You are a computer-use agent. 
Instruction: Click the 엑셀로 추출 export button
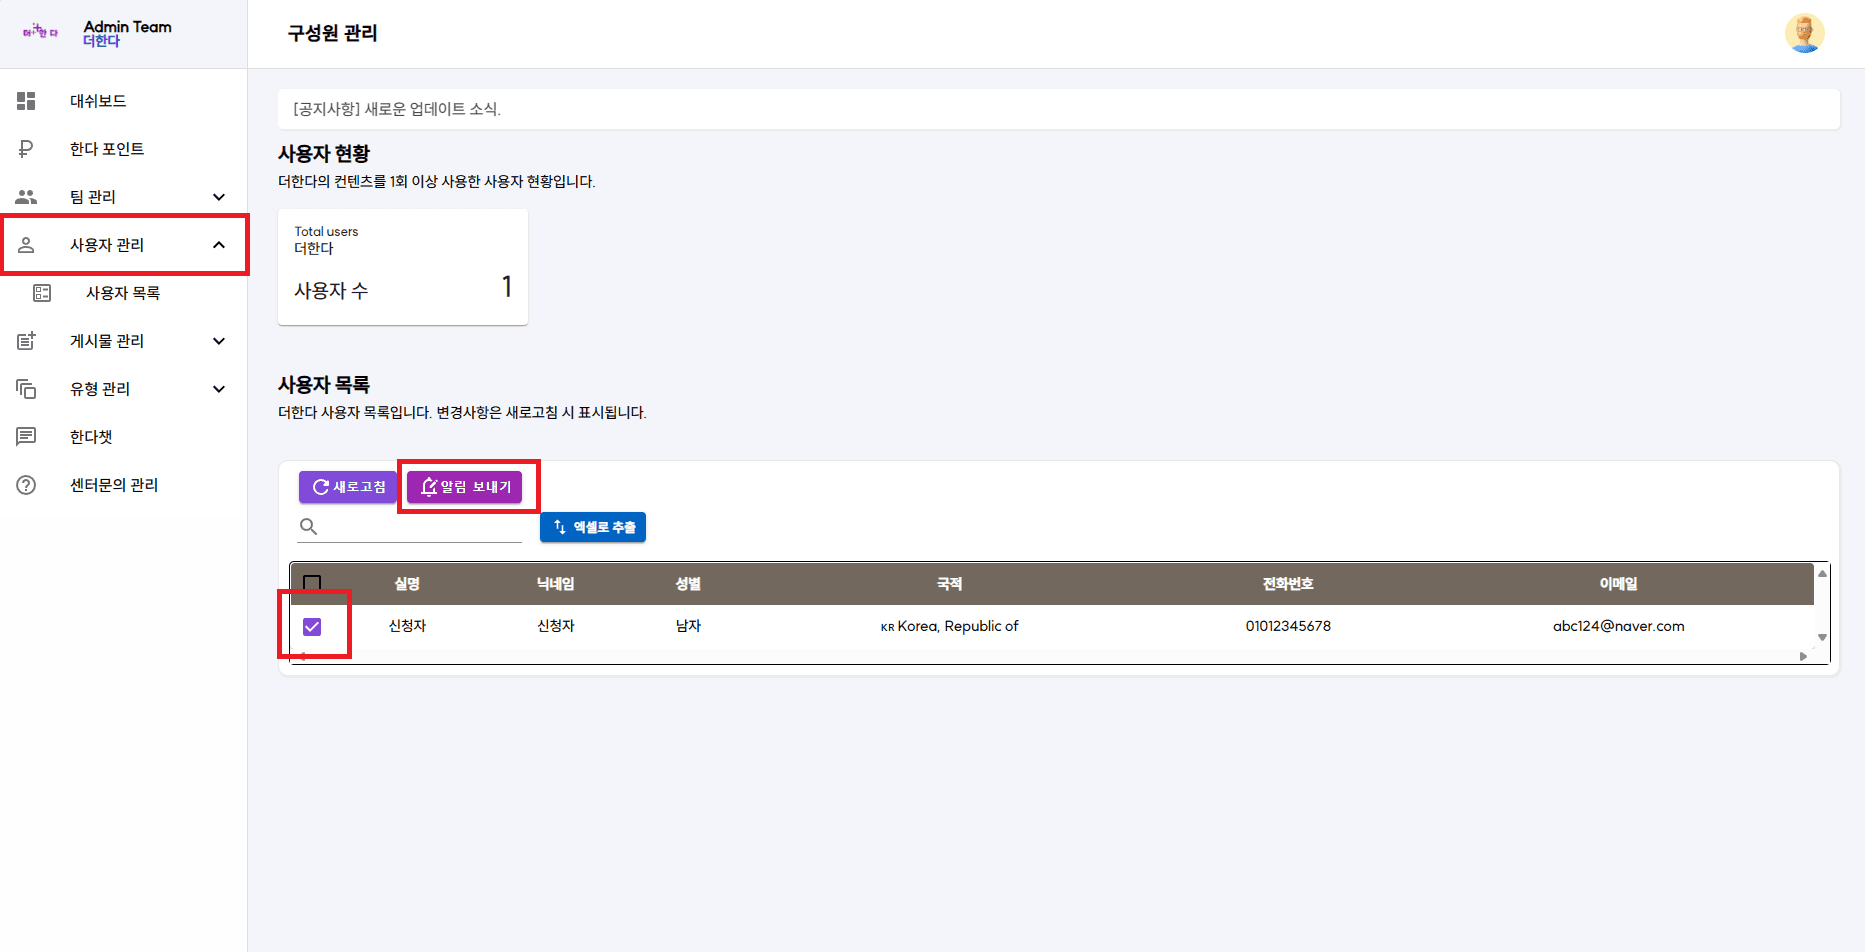coord(593,527)
